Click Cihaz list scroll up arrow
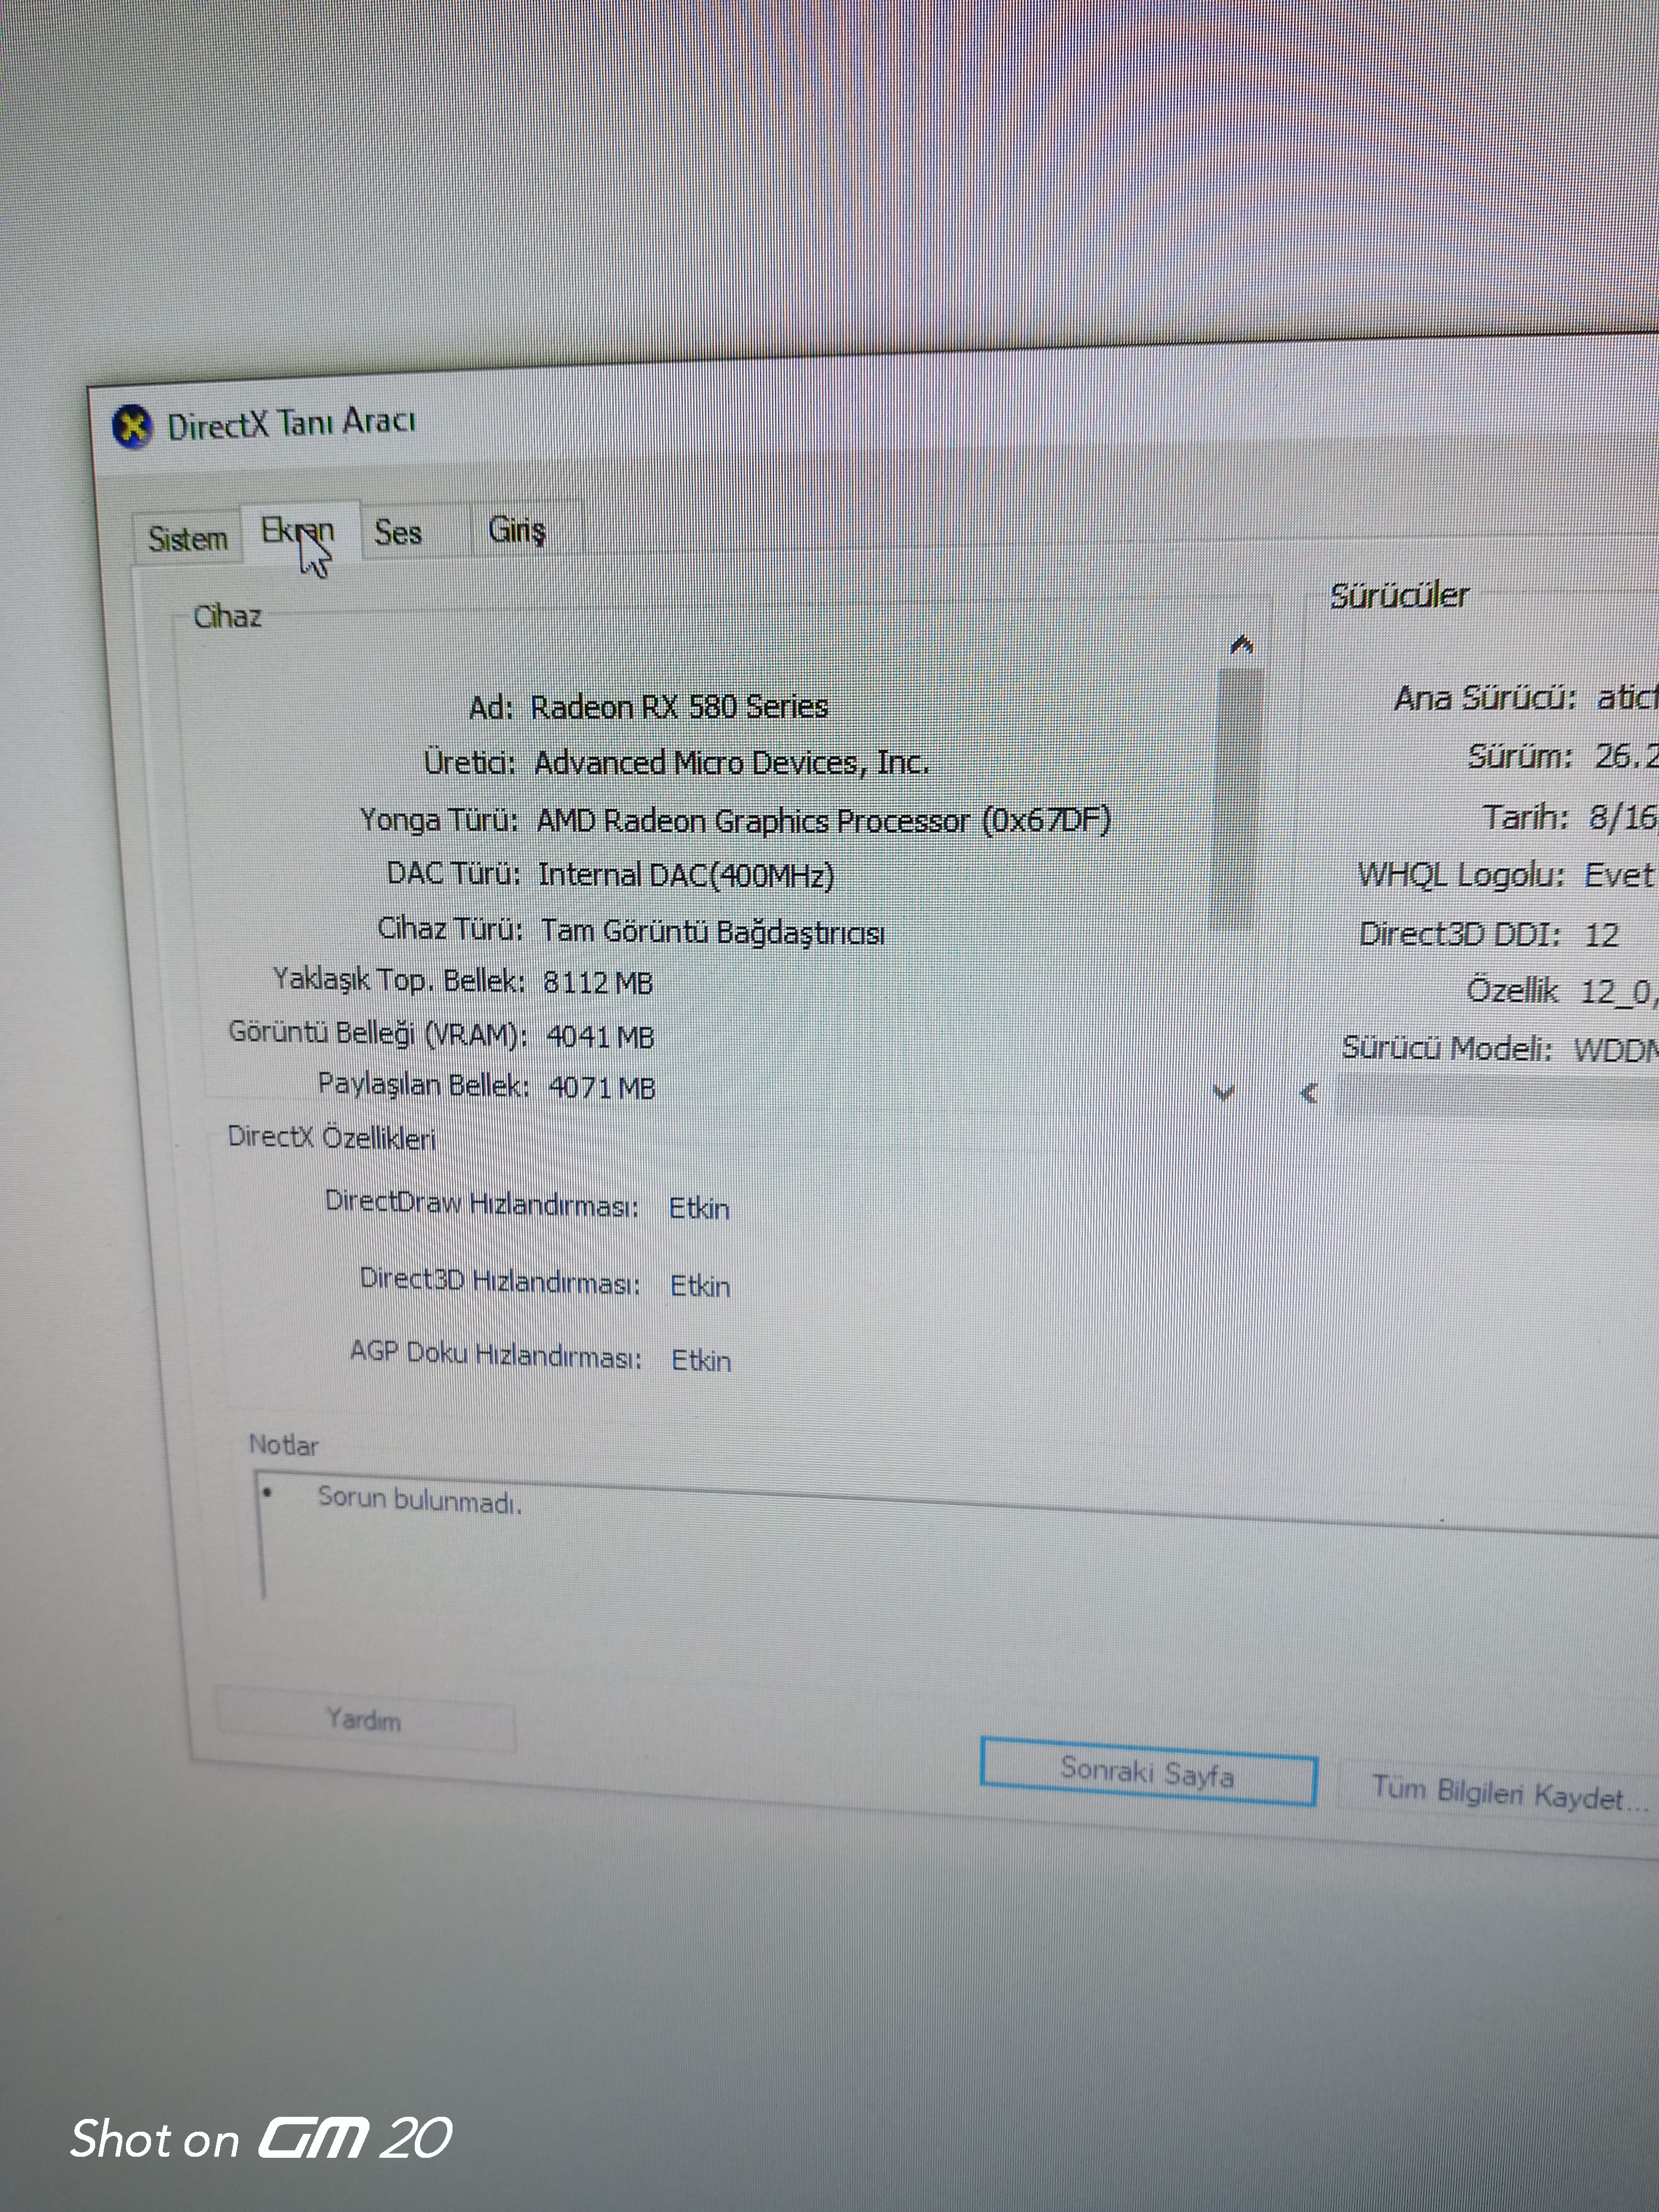 coord(1242,645)
